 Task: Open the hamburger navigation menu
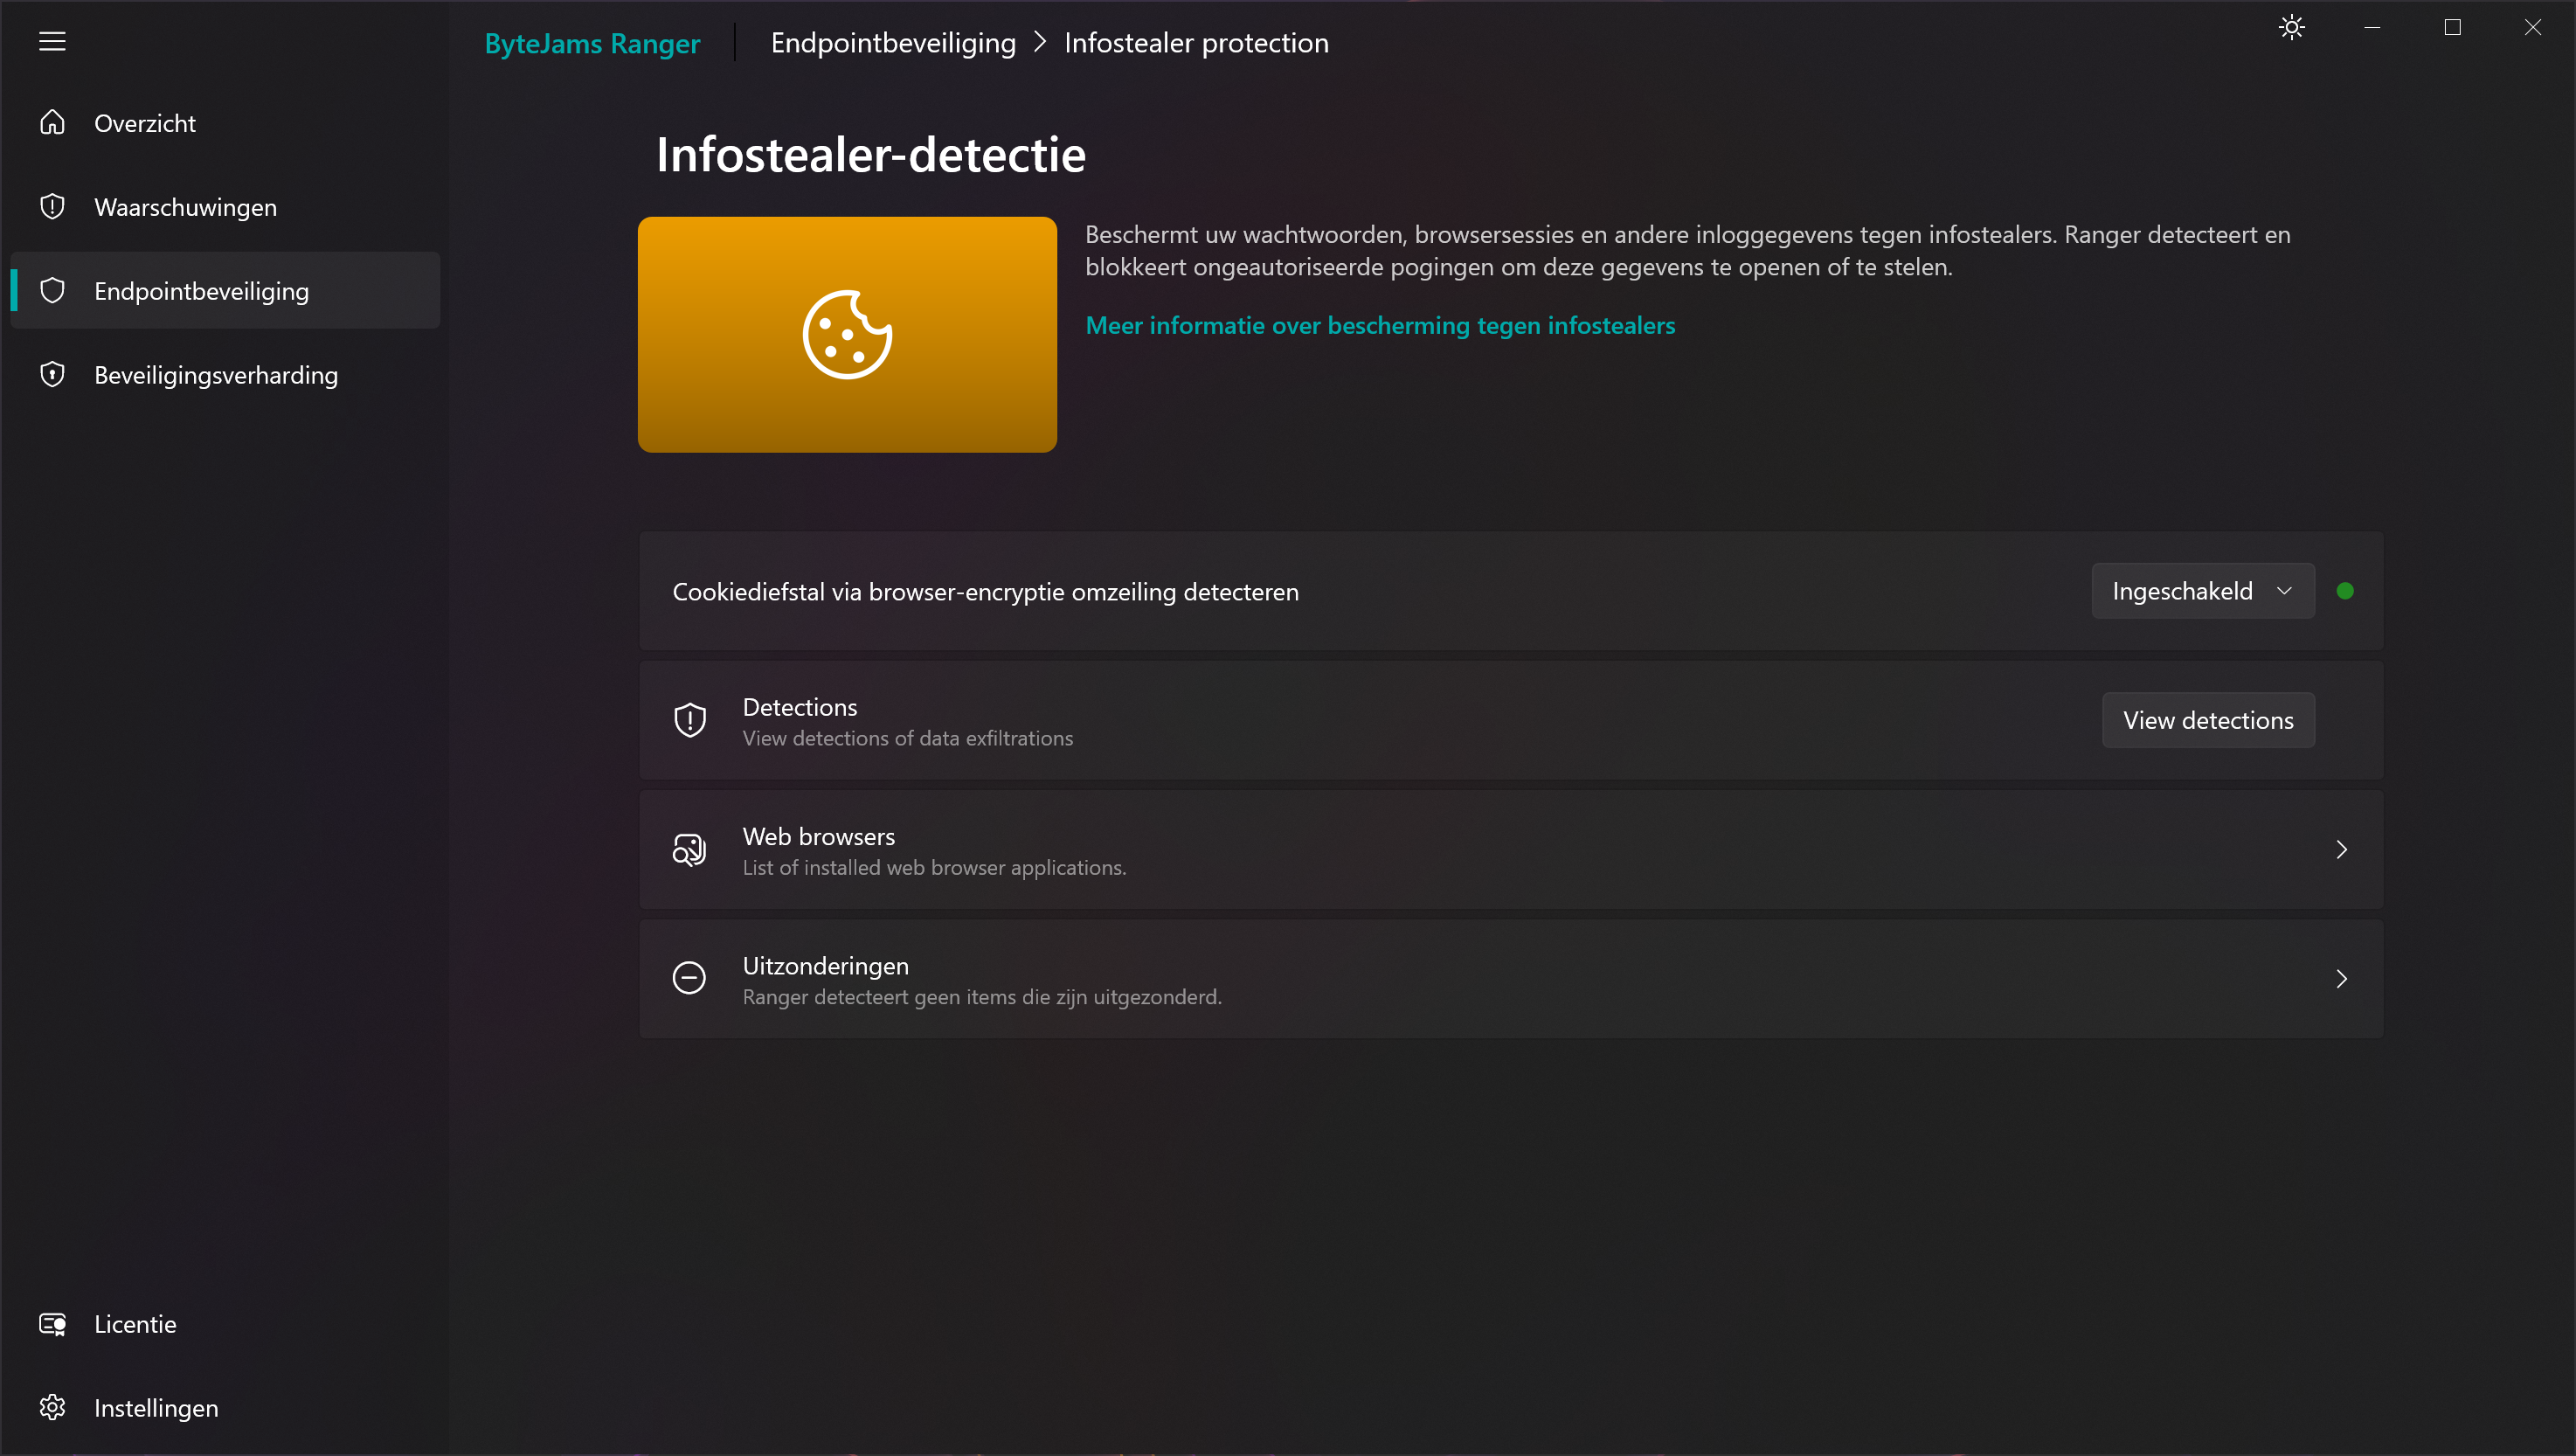click(52, 41)
